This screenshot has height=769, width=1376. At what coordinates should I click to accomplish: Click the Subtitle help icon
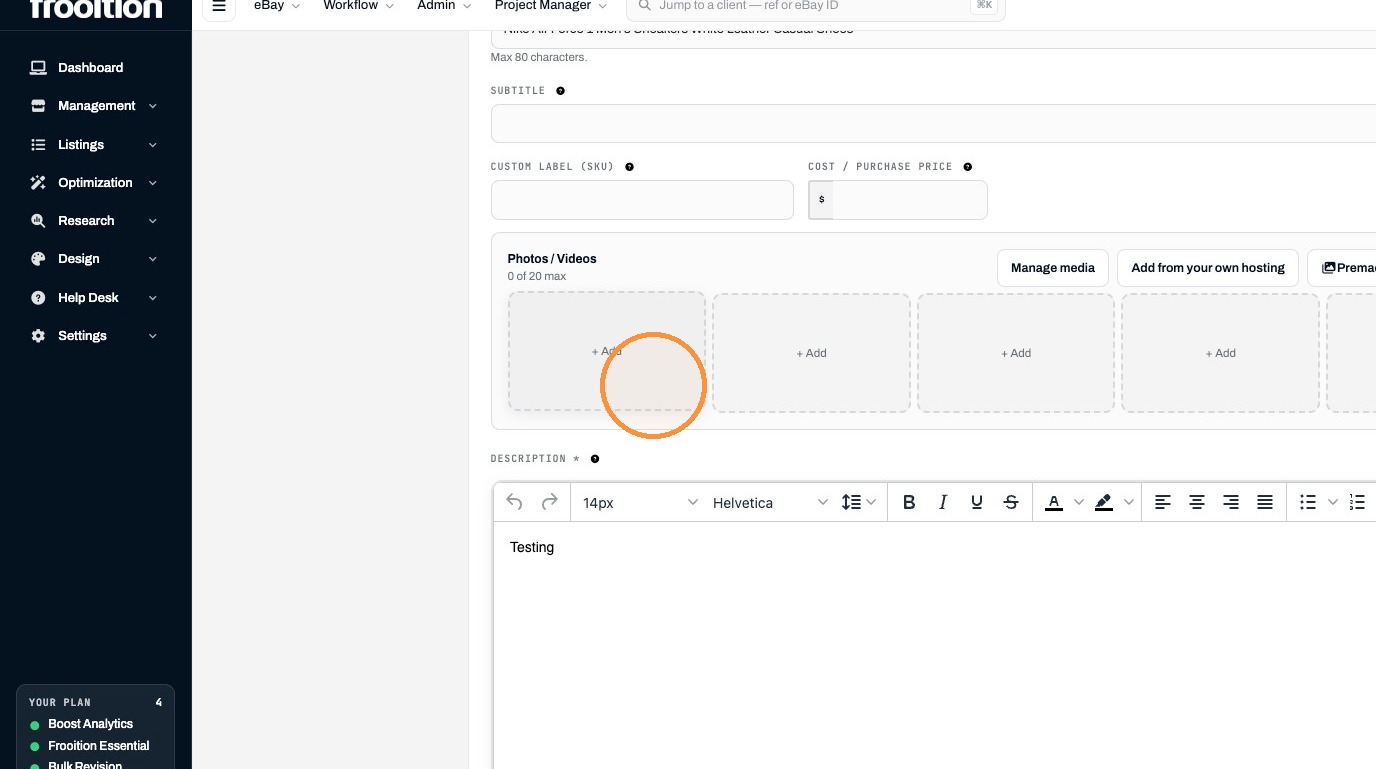(x=560, y=91)
